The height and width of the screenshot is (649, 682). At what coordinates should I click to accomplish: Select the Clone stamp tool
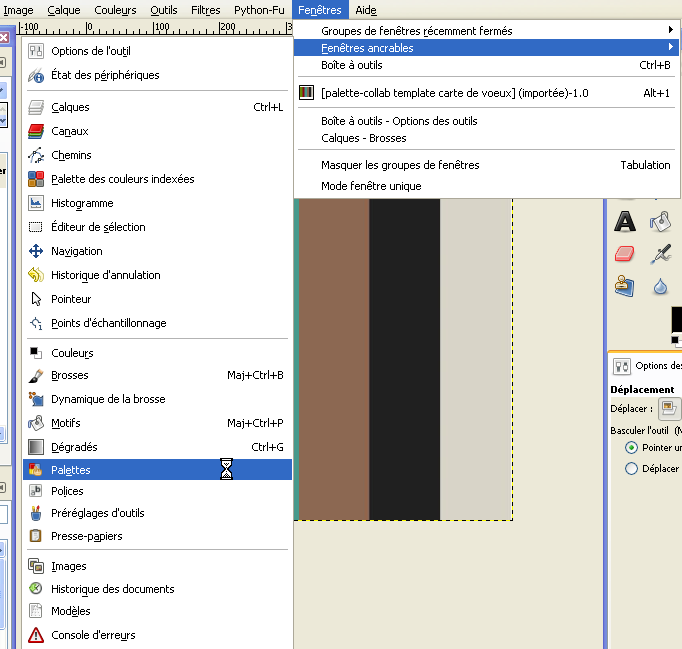625,286
